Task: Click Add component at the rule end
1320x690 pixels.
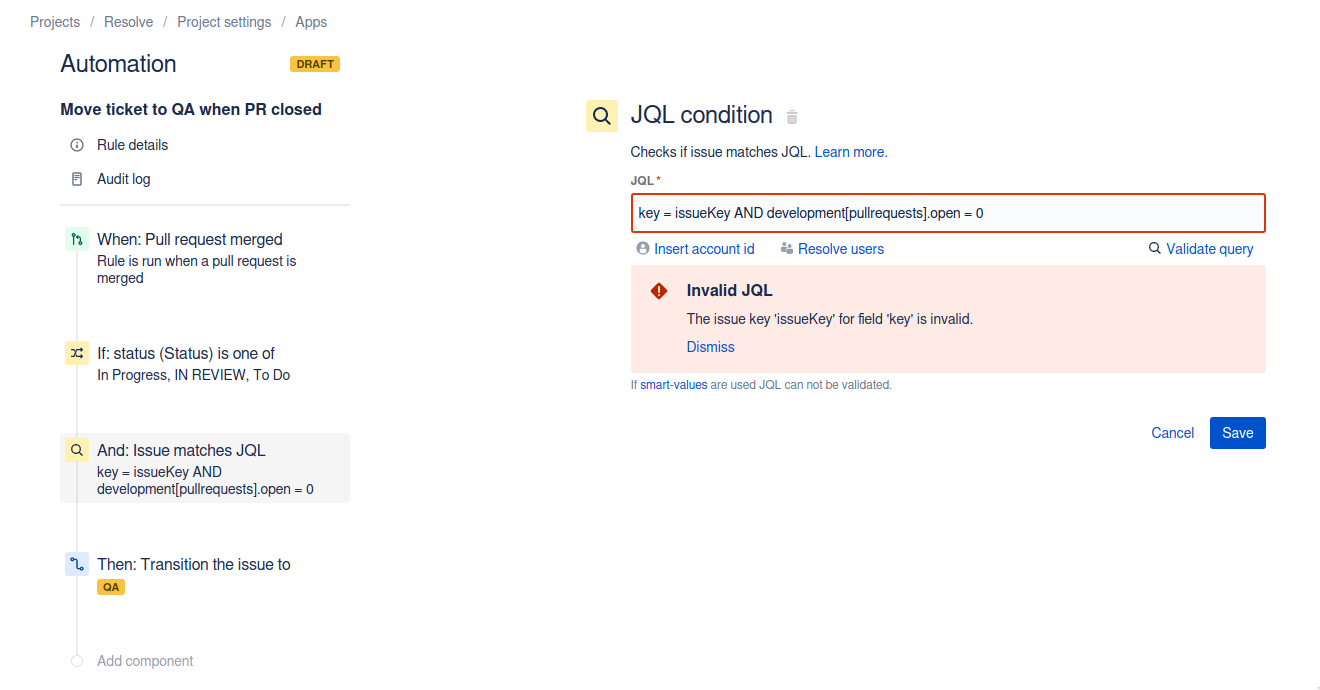Action: click(x=145, y=661)
